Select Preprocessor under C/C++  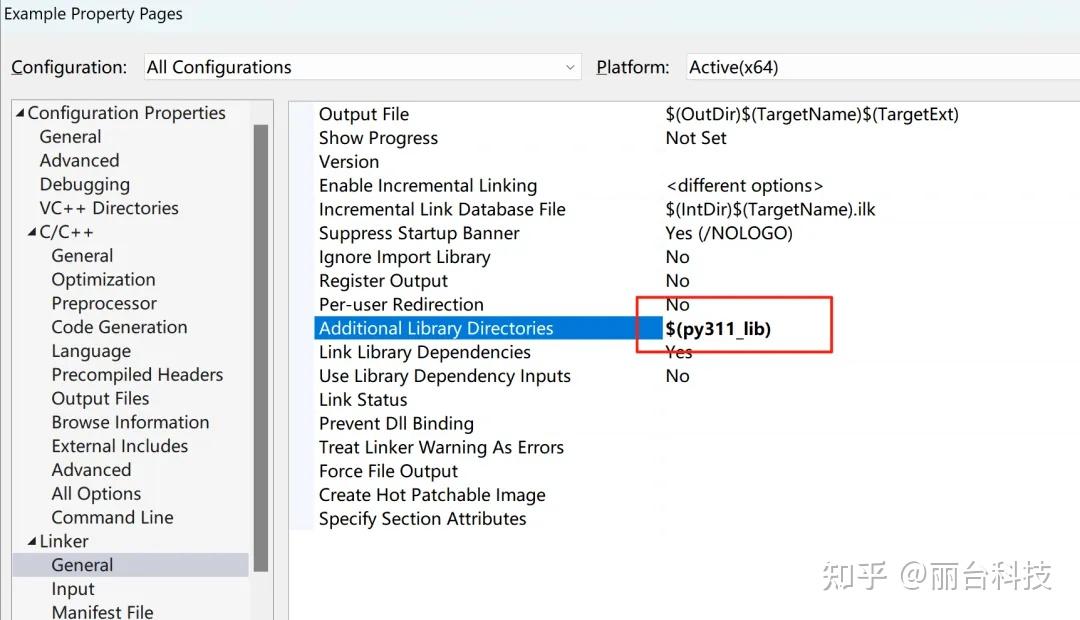point(103,303)
